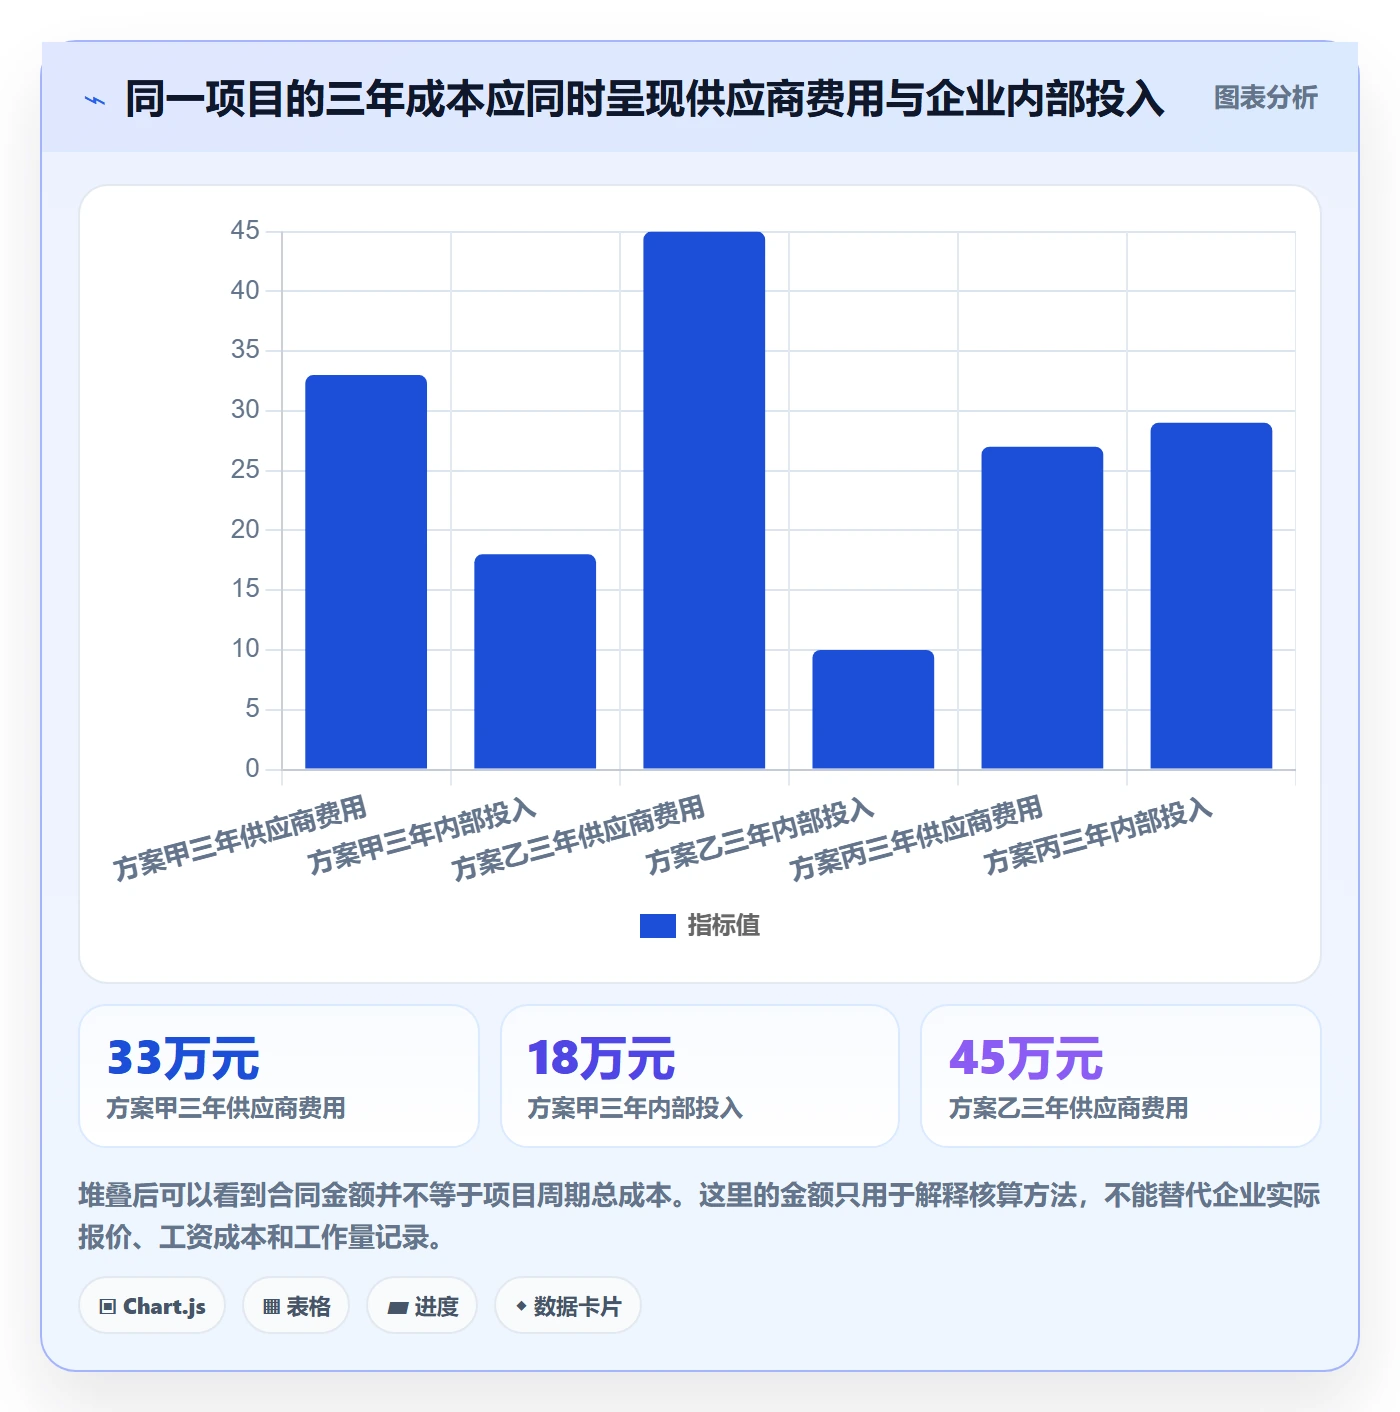1400x1412 pixels.
Task: Click the x-axis label 方案丙三年内部投入
Action: click(1098, 836)
